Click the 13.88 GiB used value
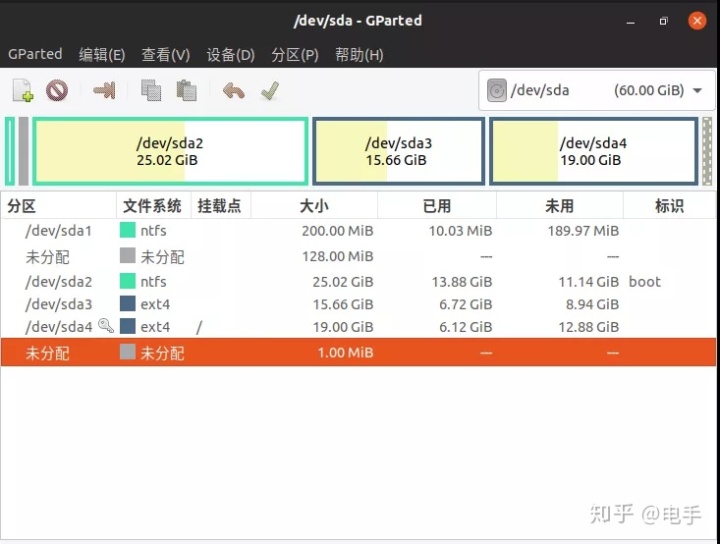This screenshot has height=544, width=720. click(461, 282)
